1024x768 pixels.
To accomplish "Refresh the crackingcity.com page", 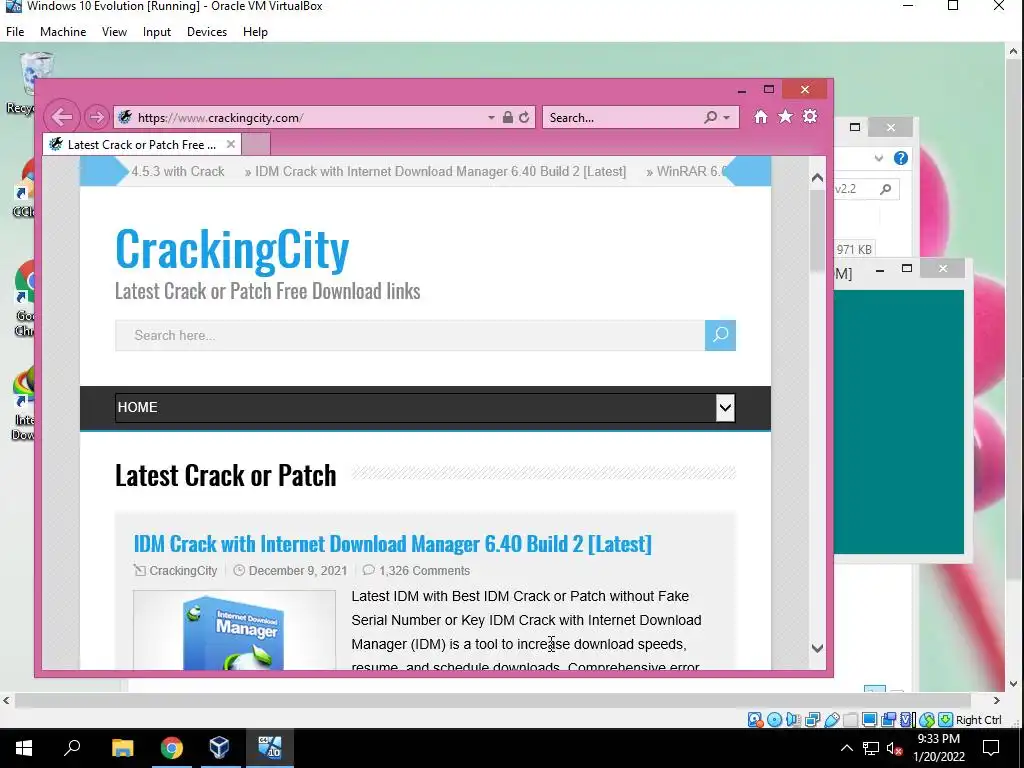I will click(x=524, y=118).
